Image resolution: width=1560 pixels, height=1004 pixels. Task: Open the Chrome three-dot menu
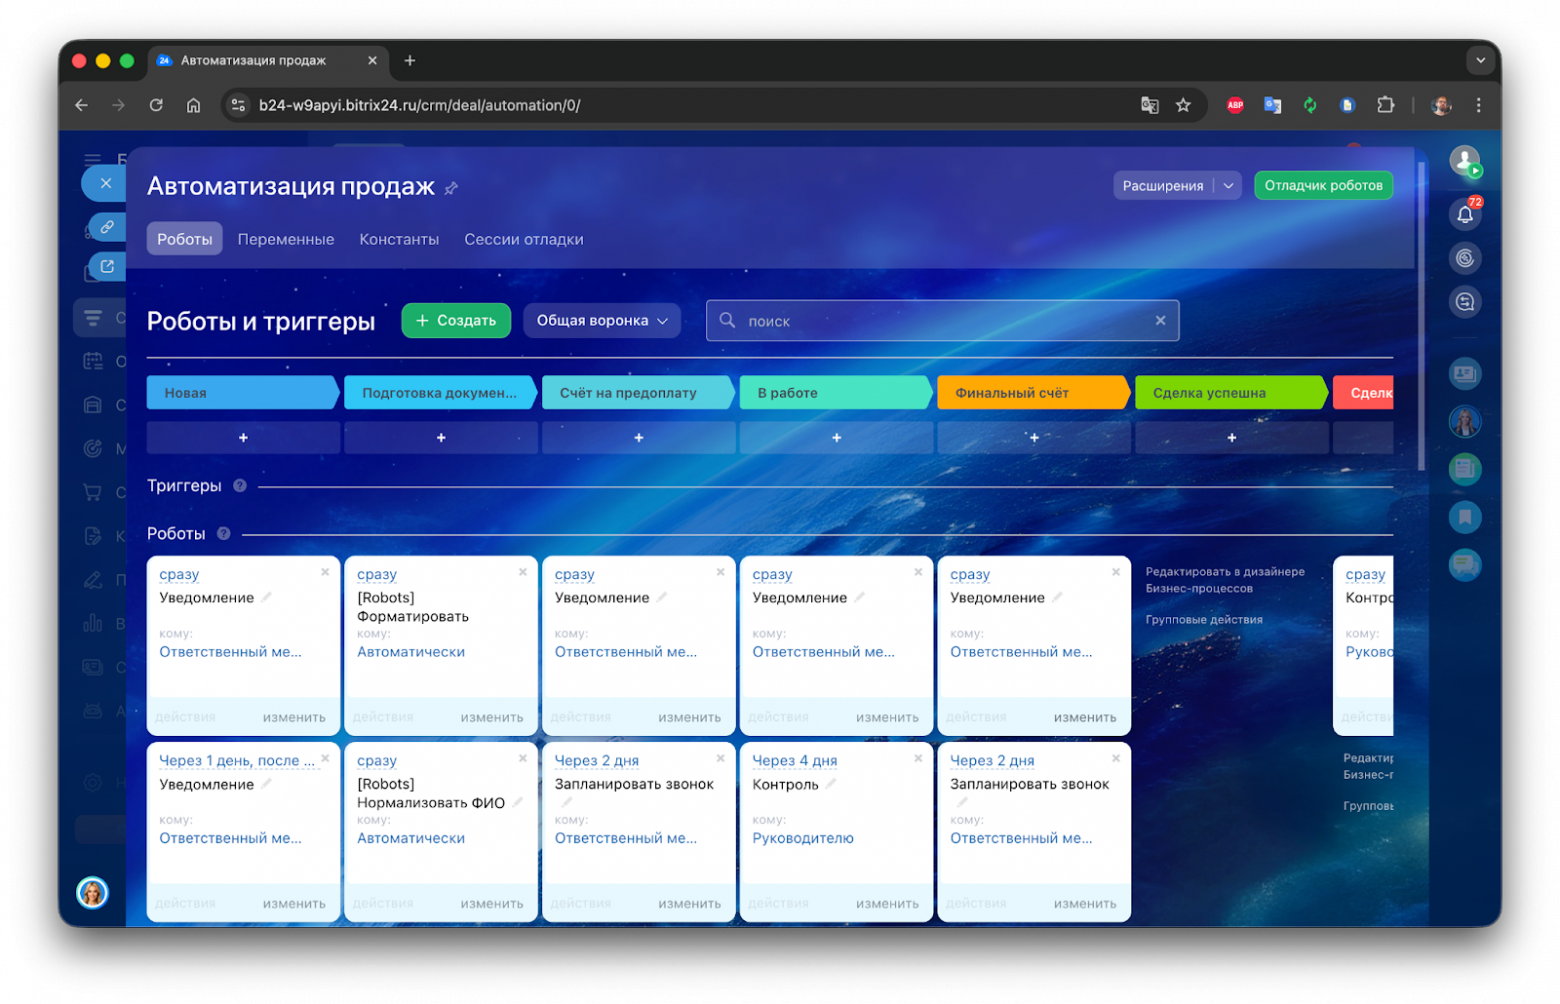click(1479, 105)
